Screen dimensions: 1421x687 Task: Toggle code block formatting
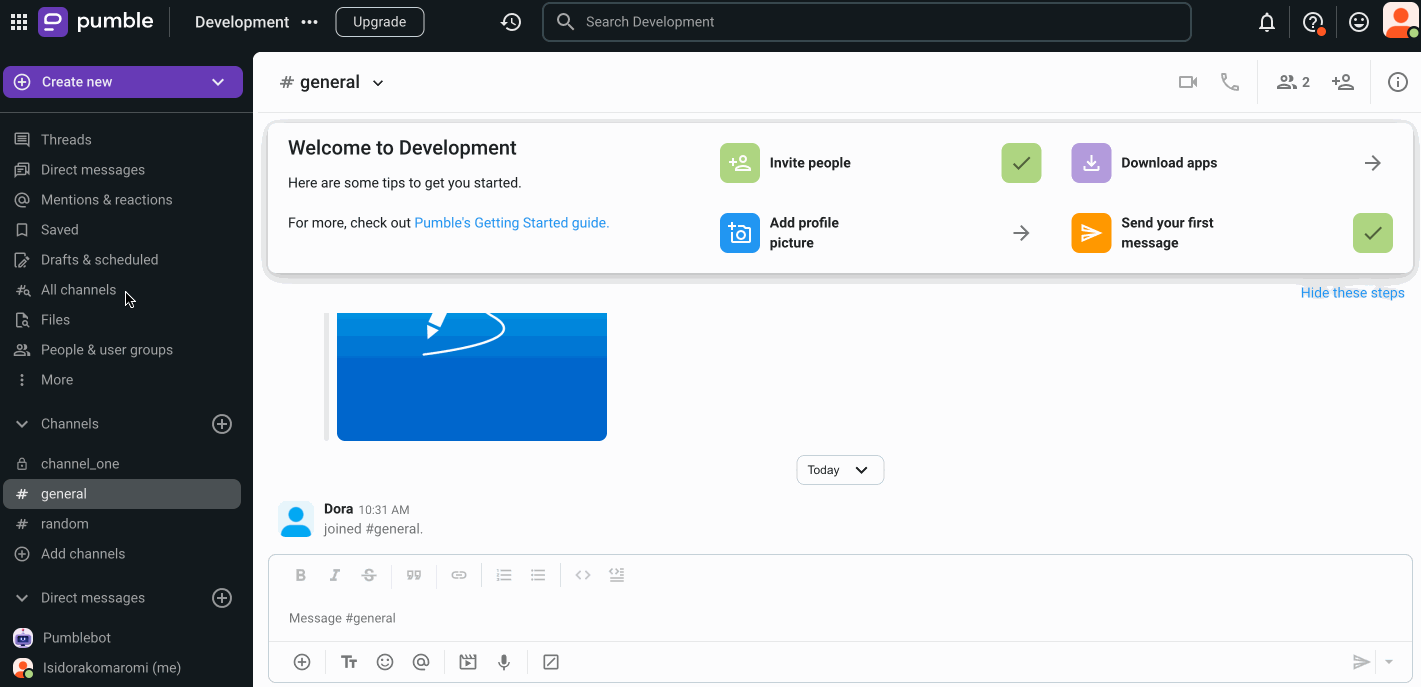pos(617,575)
